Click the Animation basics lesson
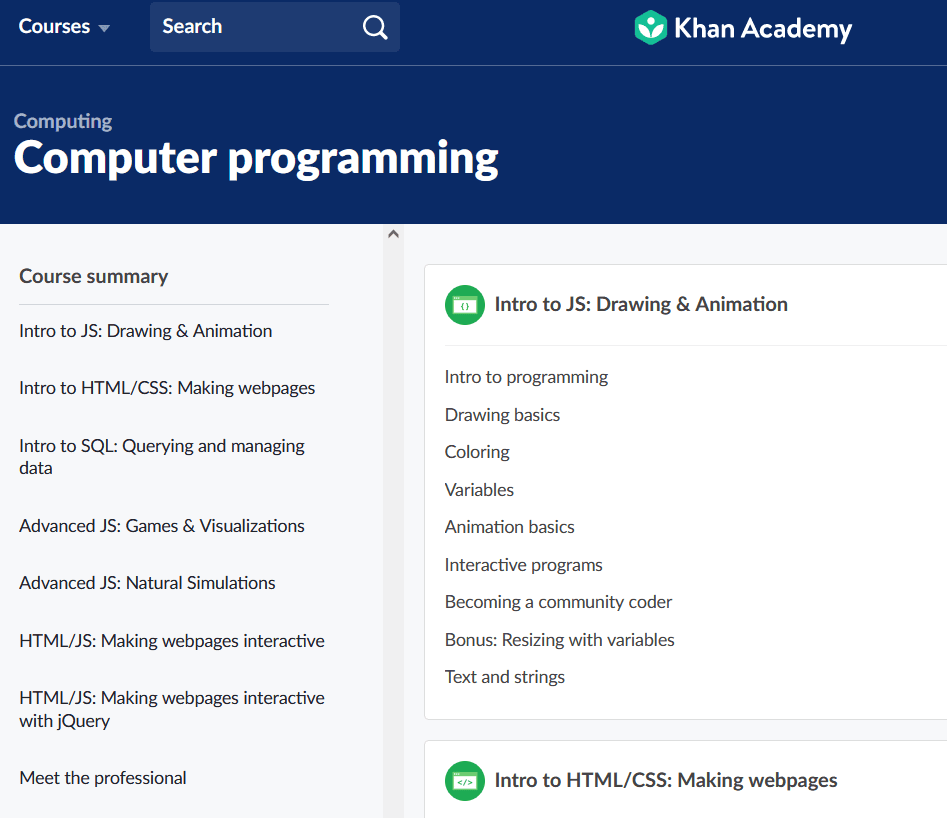This screenshot has height=818, width=947. (509, 527)
